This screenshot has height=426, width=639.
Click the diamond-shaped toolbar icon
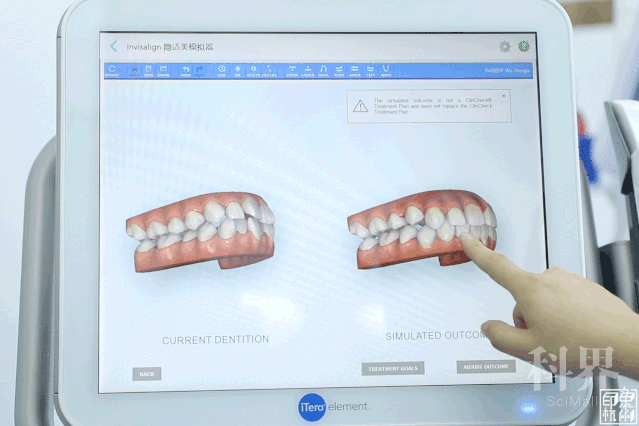238,71
